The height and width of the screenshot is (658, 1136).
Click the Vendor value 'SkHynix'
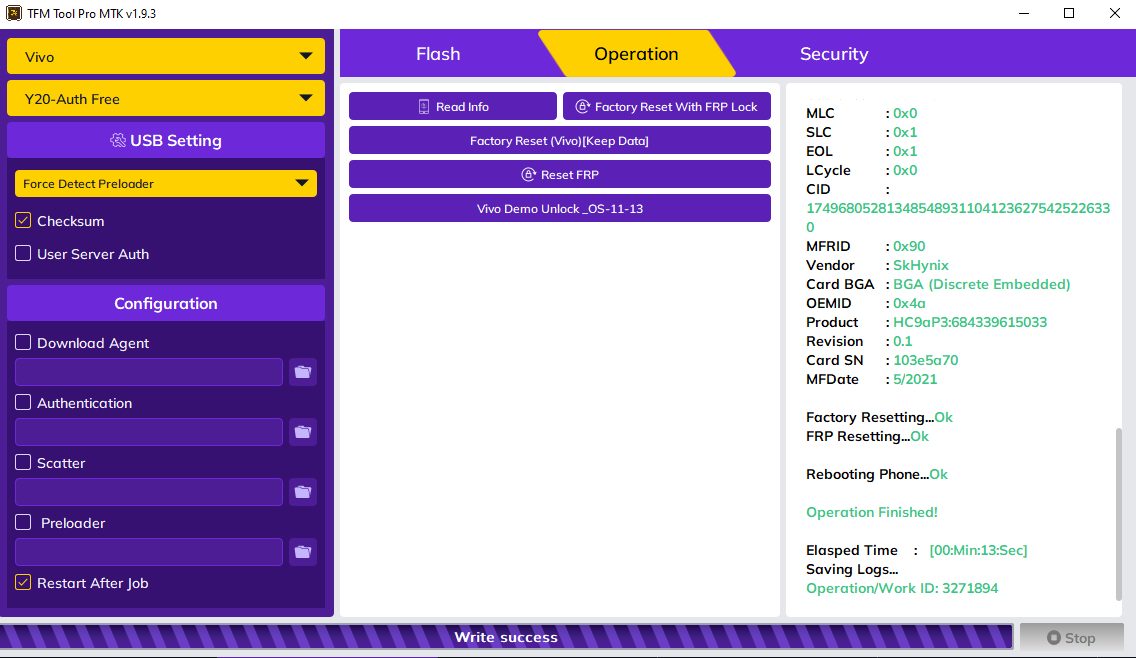(920, 265)
